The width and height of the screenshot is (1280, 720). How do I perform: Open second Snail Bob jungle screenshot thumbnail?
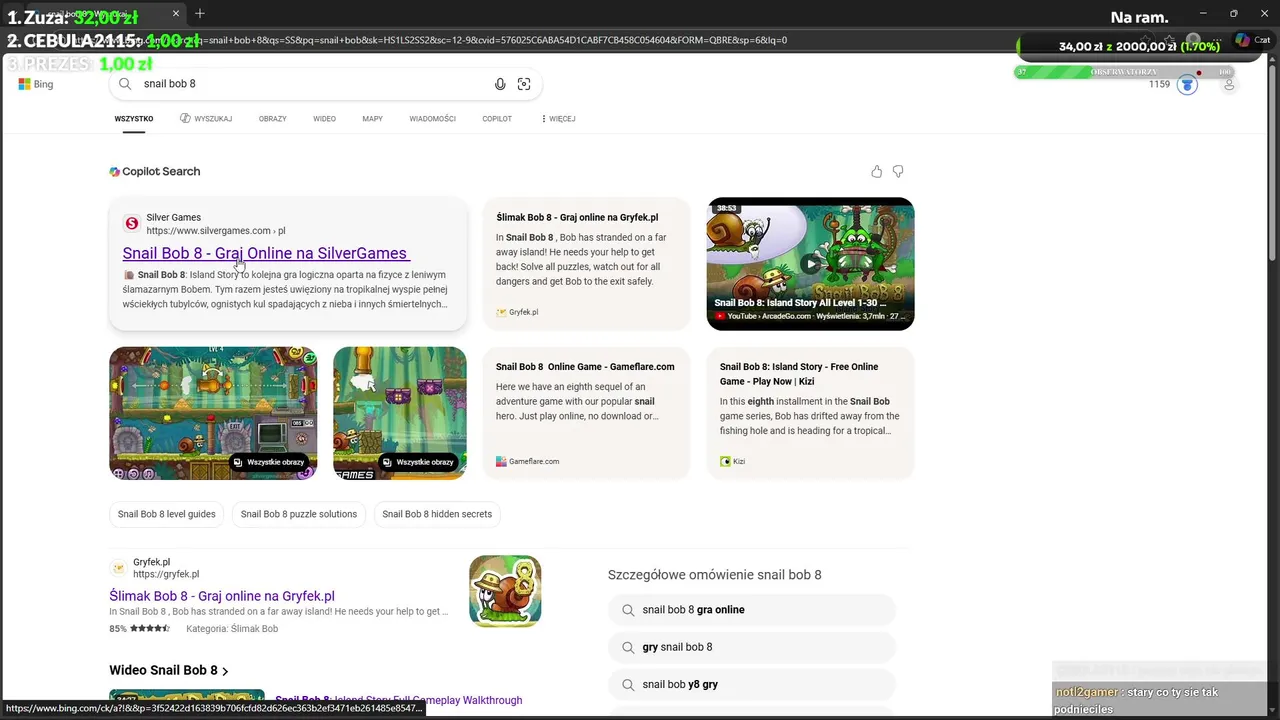point(400,413)
